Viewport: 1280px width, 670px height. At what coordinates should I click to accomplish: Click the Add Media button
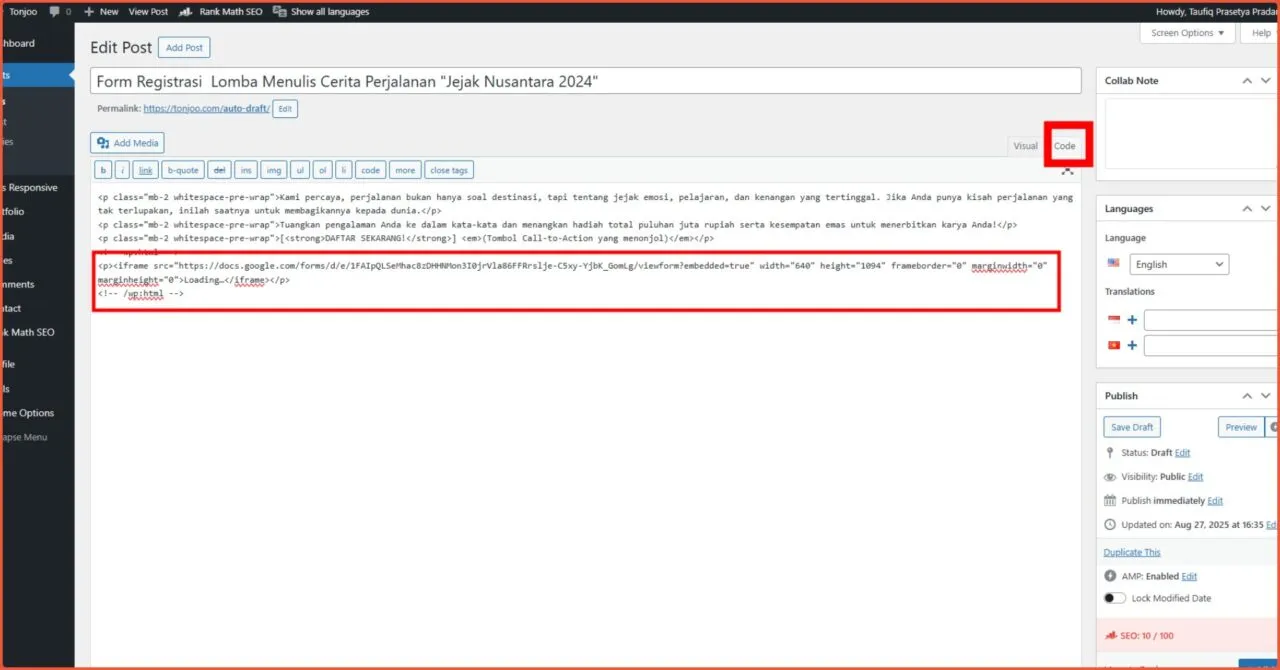click(127, 143)
